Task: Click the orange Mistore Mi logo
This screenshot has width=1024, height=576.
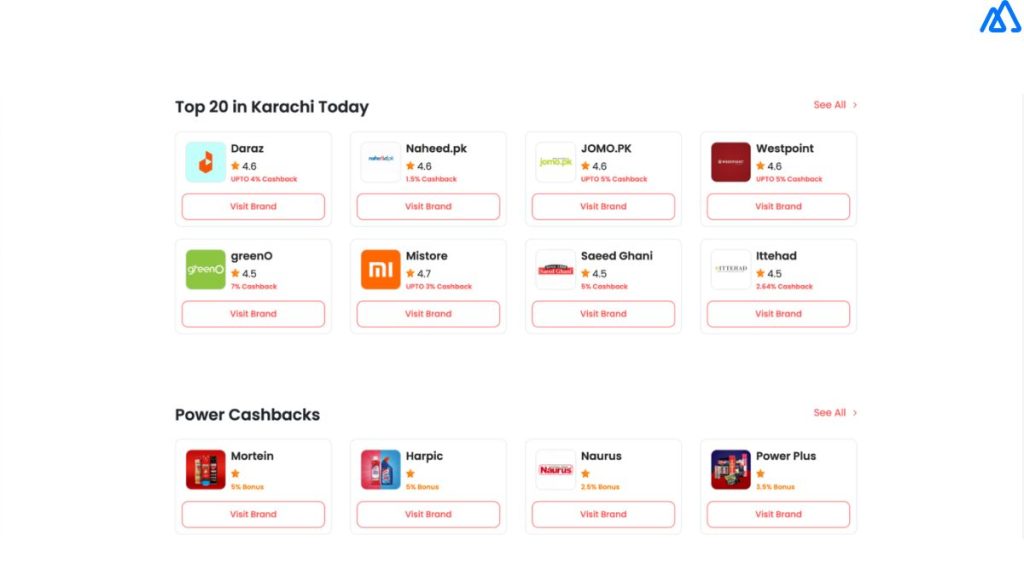Action: pyautogui.click(x=380, y=269)
